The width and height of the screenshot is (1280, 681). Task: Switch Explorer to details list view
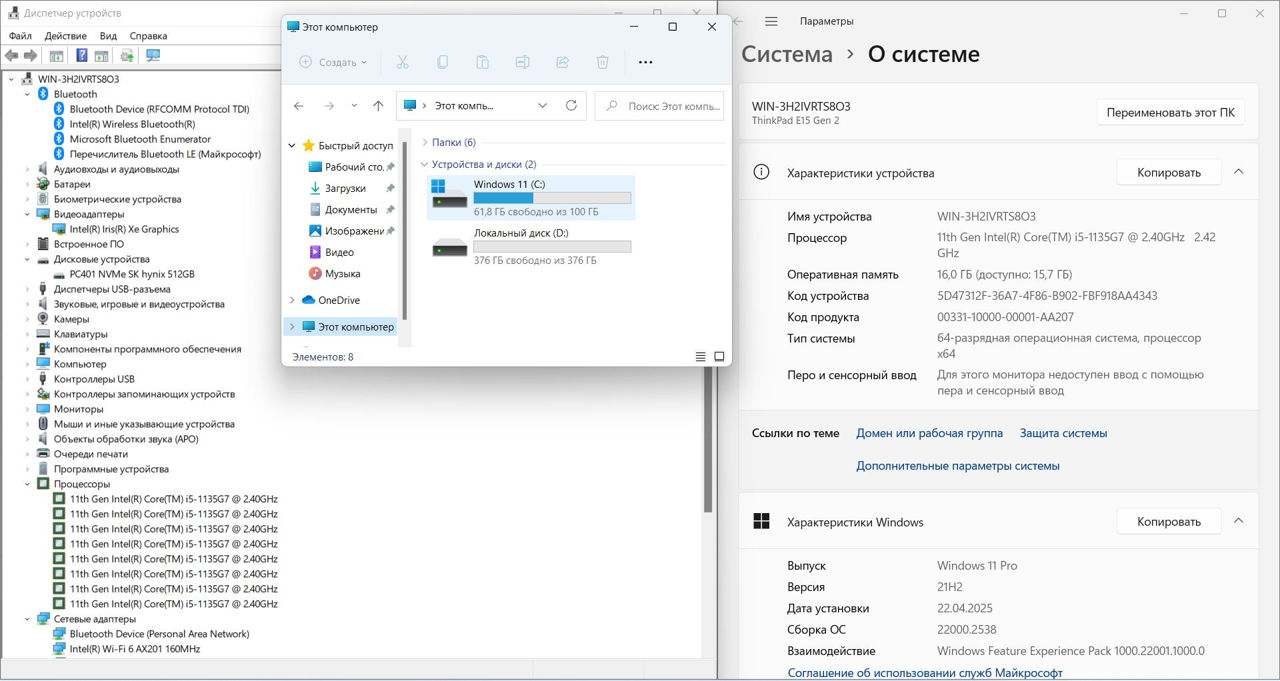click(x=700, y=357)
